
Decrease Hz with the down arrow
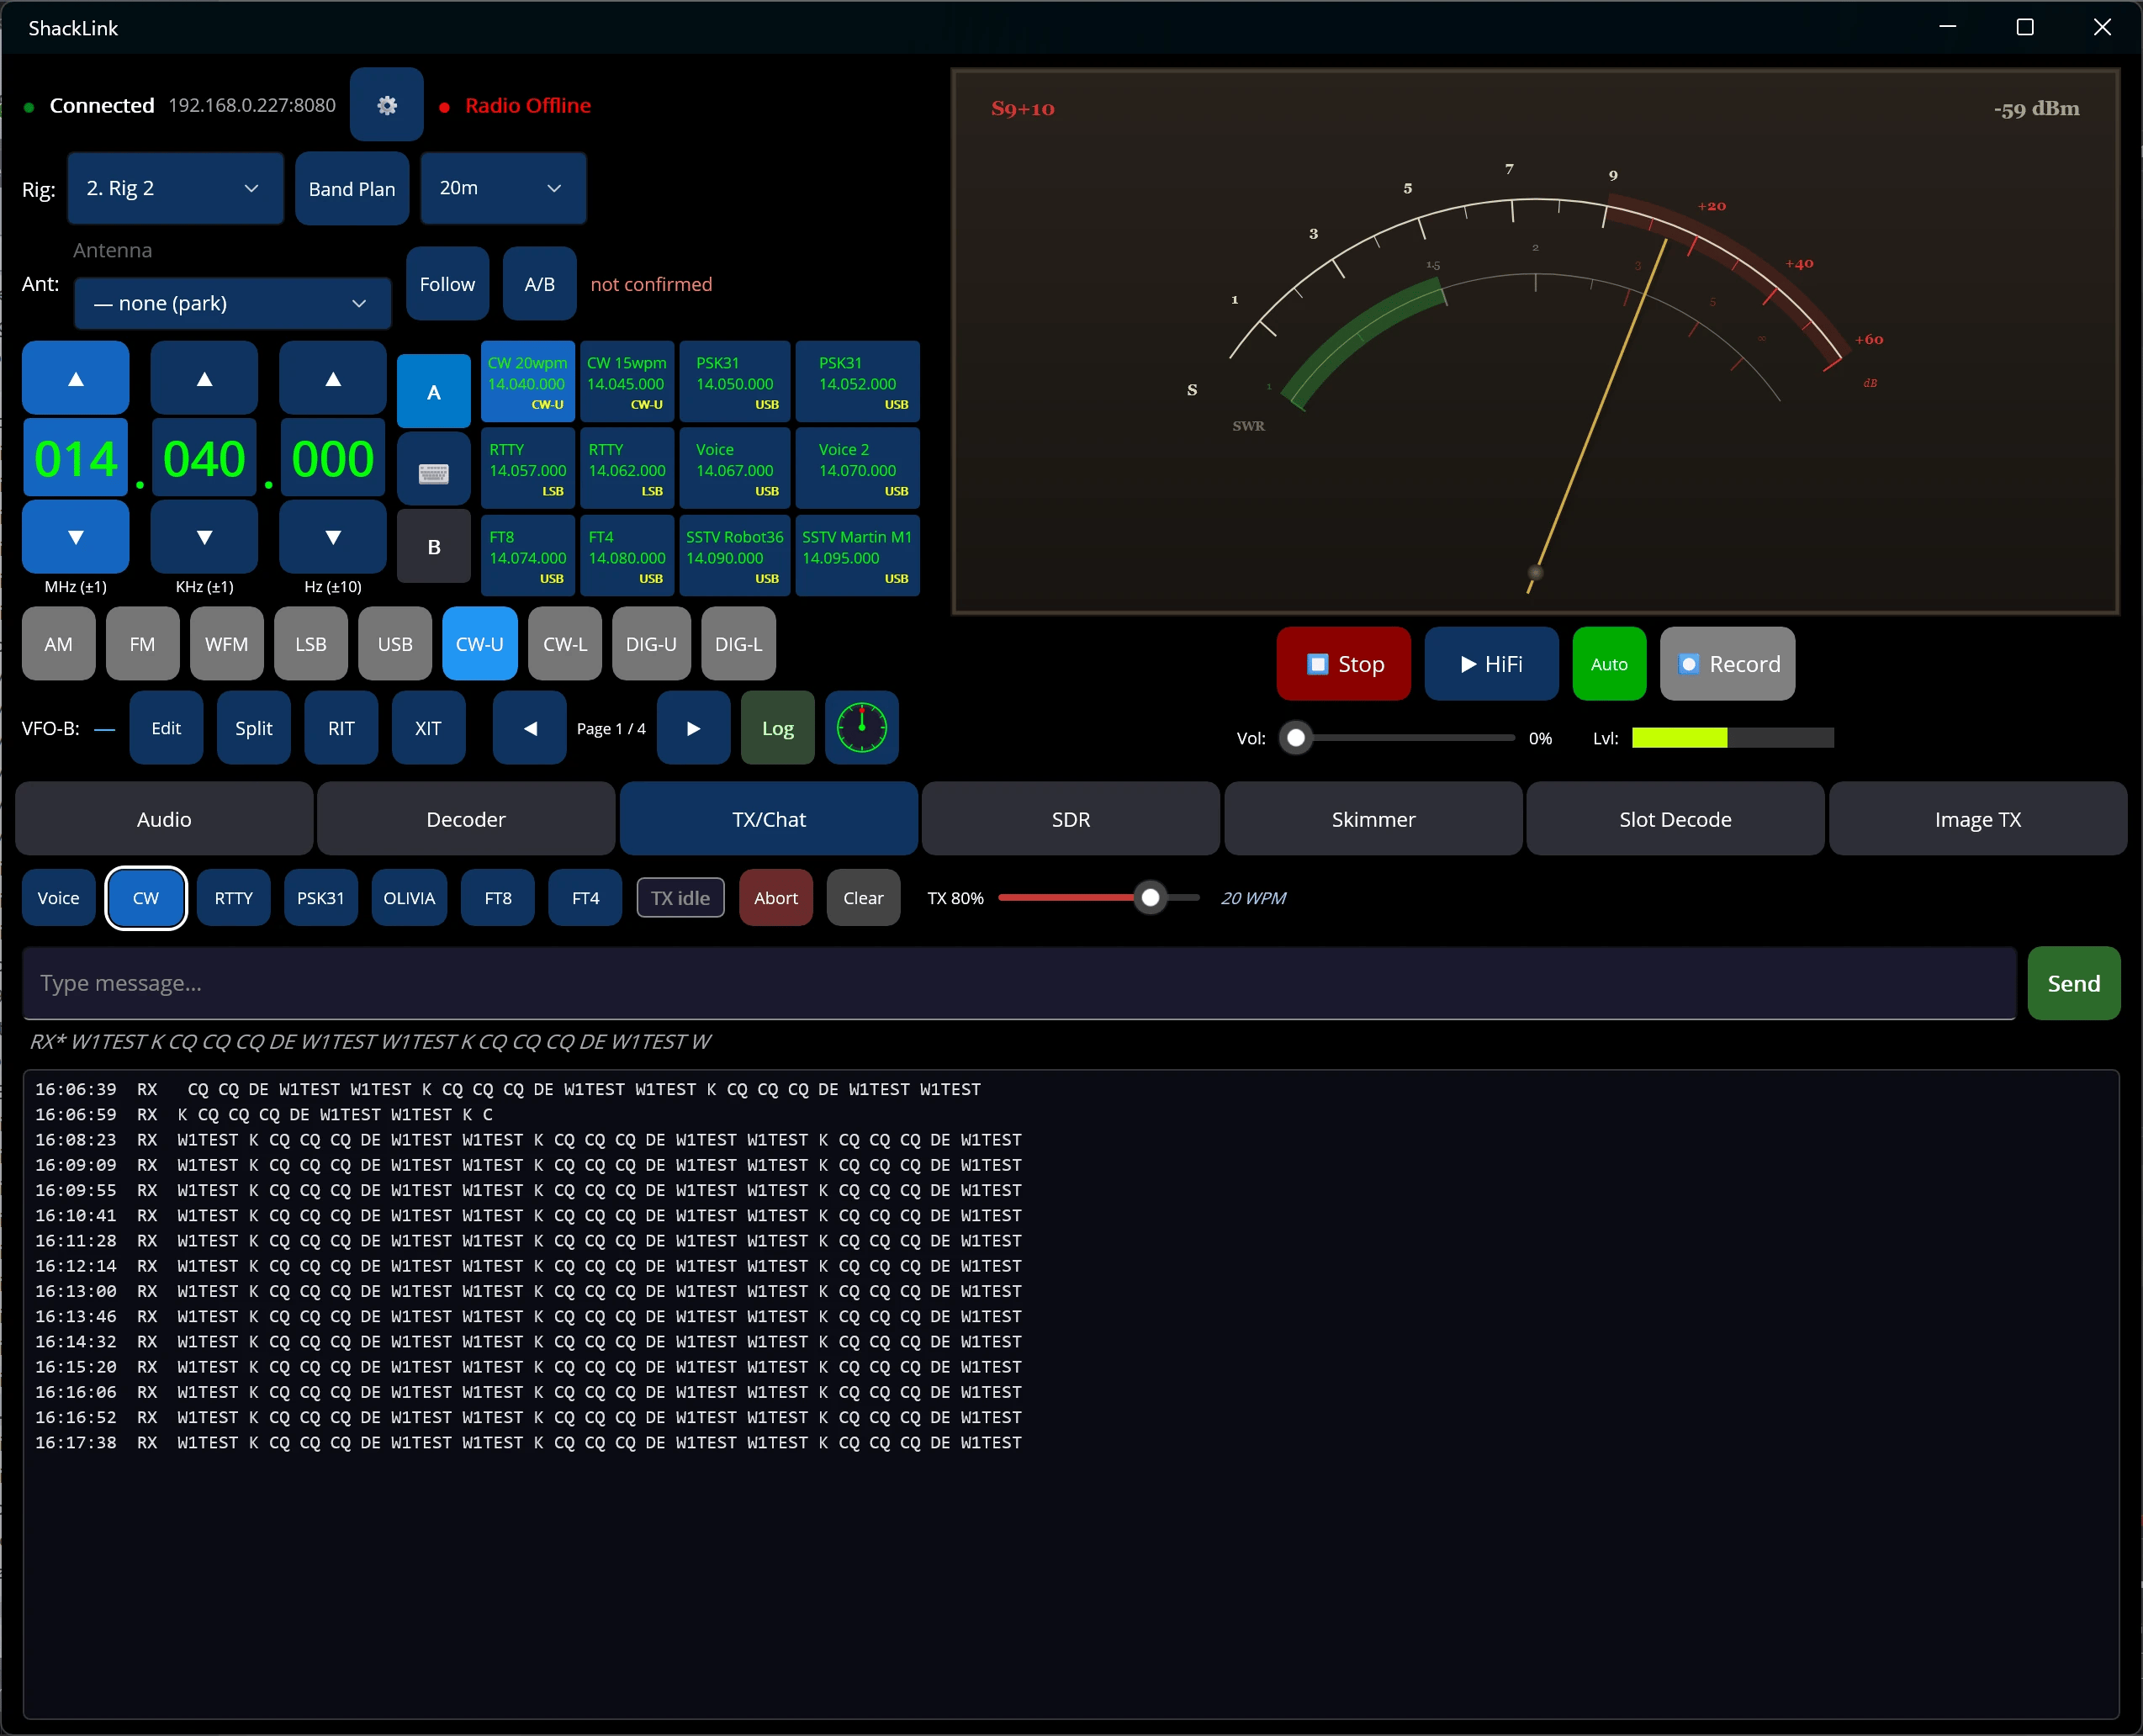[x=333, y=537]
